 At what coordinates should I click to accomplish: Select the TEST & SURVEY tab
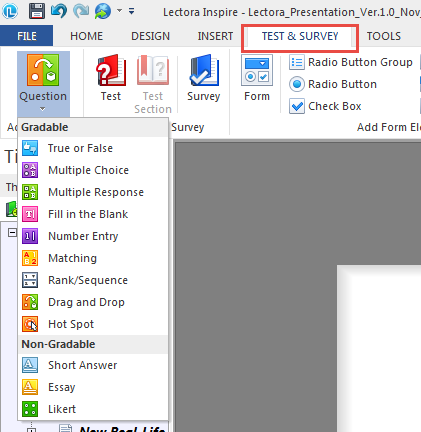tap(300, 36)
